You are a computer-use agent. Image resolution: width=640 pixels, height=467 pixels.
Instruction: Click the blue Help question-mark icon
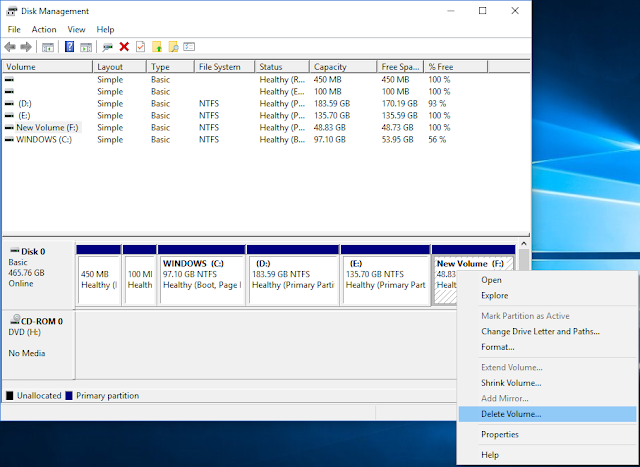69,47
